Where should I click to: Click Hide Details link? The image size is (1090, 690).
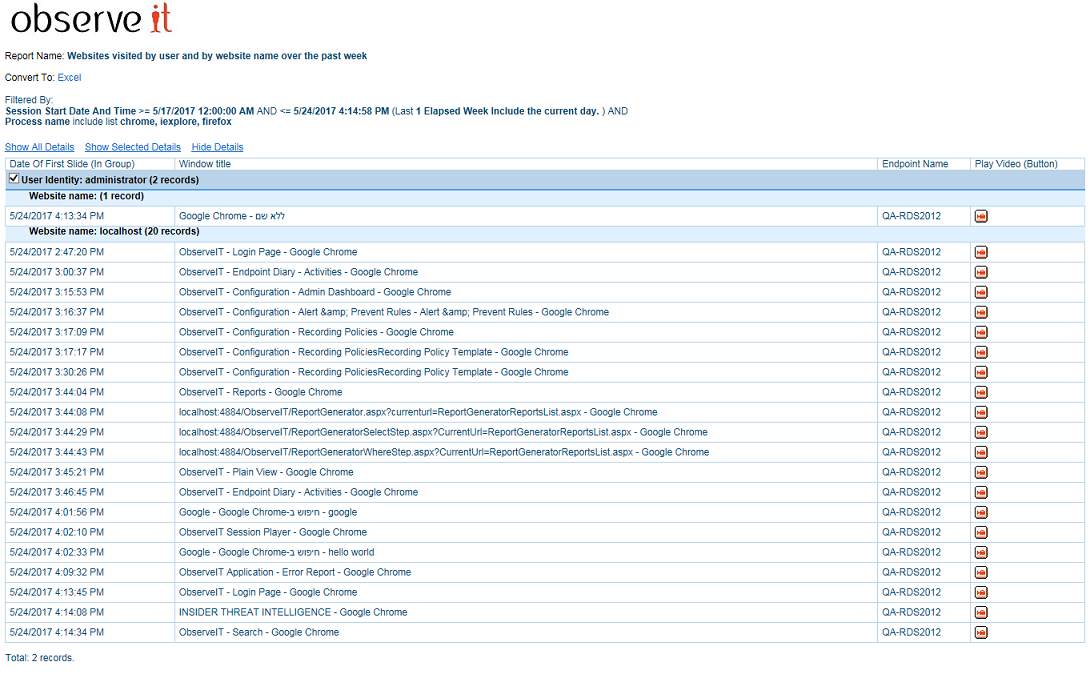pos(217,147)
